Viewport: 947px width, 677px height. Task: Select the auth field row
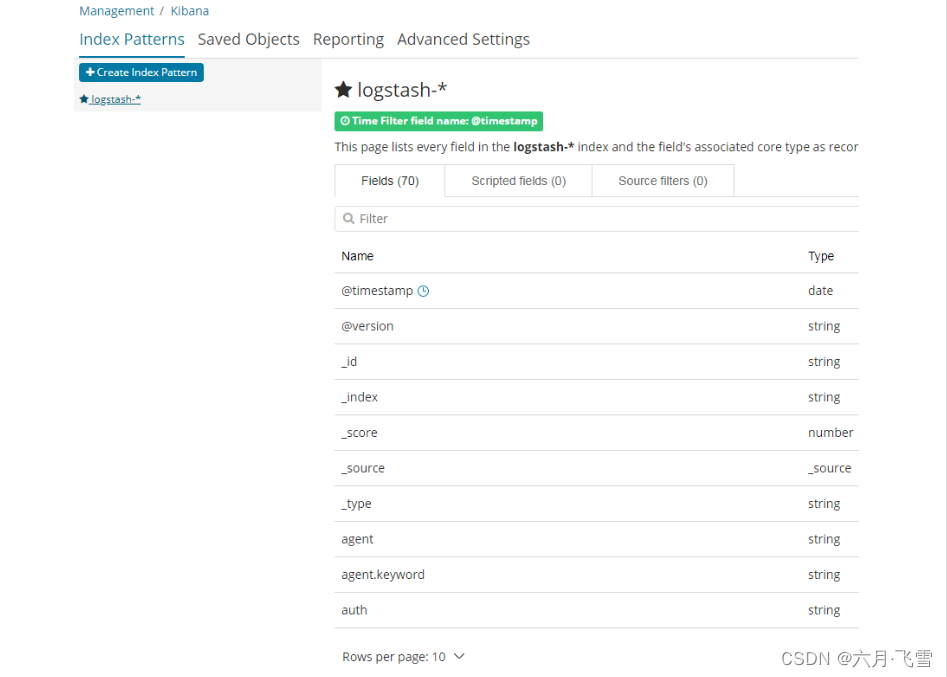[x=597, y=611]
